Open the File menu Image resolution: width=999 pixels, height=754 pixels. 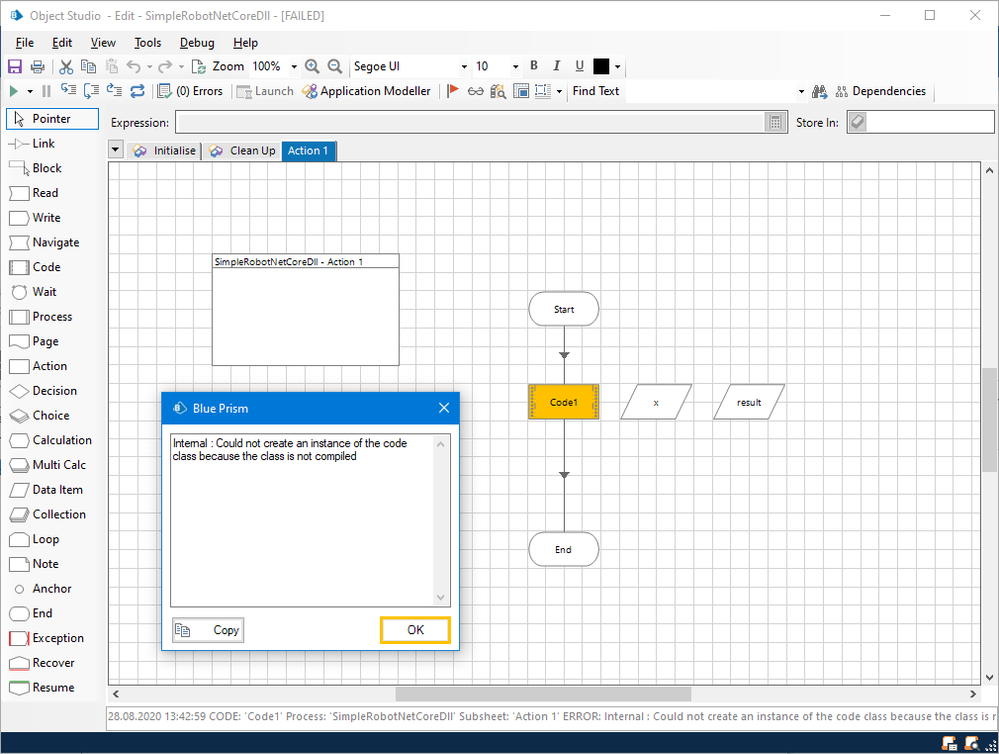[x=25, y=43]
